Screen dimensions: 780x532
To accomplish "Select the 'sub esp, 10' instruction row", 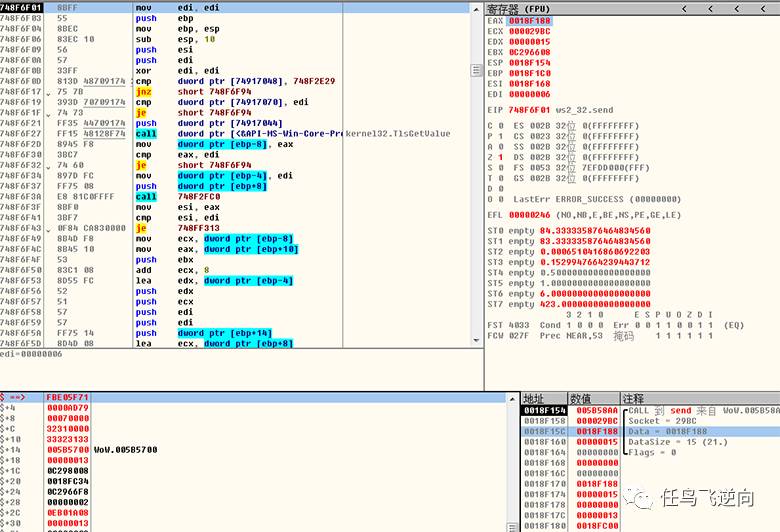I will (235, 39).
